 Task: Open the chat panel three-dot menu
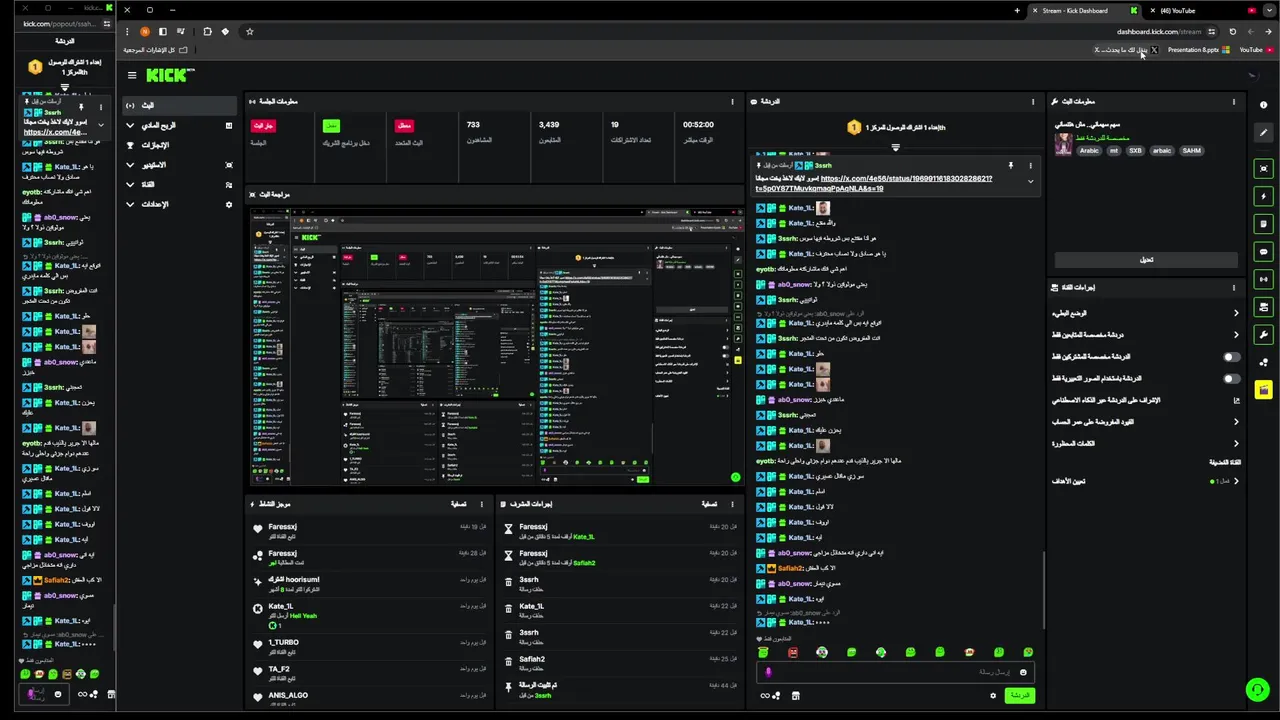[x=1033, y=101]
